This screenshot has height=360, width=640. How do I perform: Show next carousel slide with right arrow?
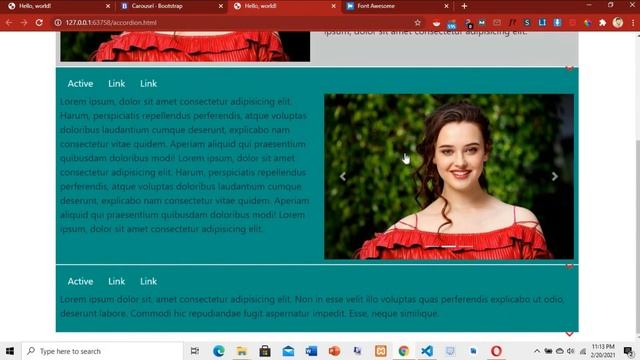555,176
